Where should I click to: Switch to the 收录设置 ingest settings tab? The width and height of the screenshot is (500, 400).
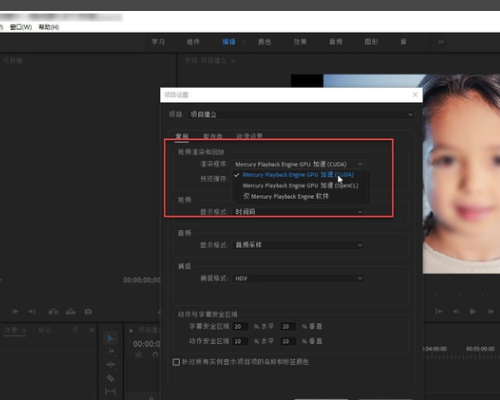249,136
